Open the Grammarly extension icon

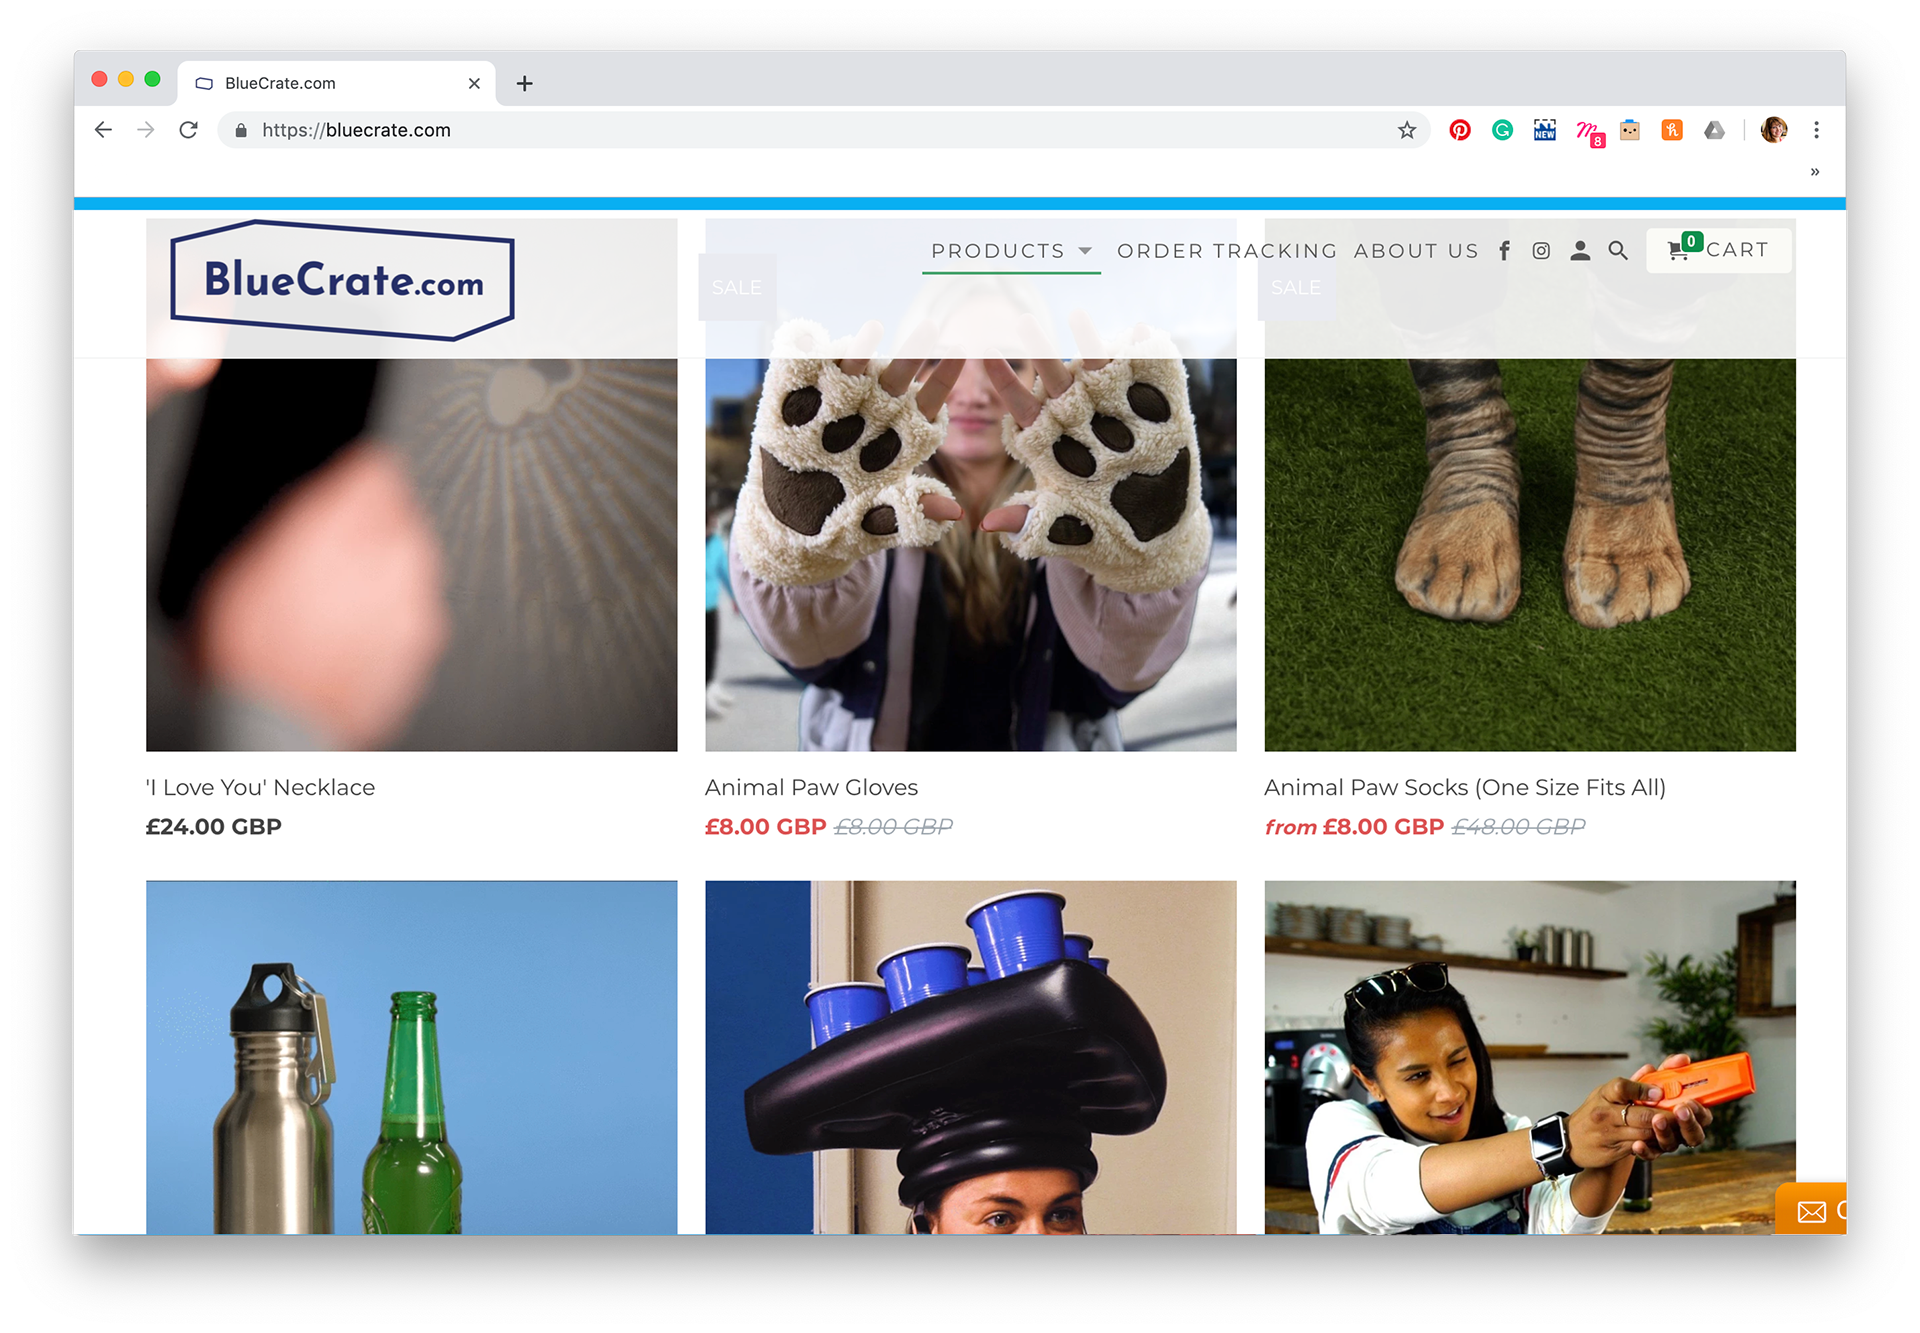pyautogui.click(x=1502, y=130)
